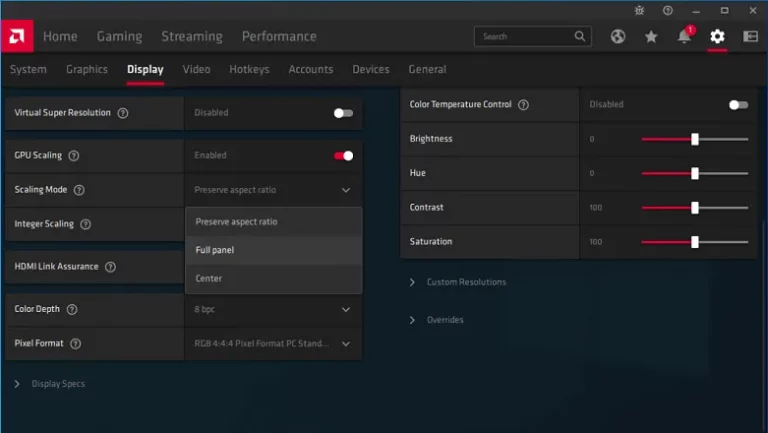Enable Virtual Super Resolution toggle
768x433 pixels.
coord(343,113)
